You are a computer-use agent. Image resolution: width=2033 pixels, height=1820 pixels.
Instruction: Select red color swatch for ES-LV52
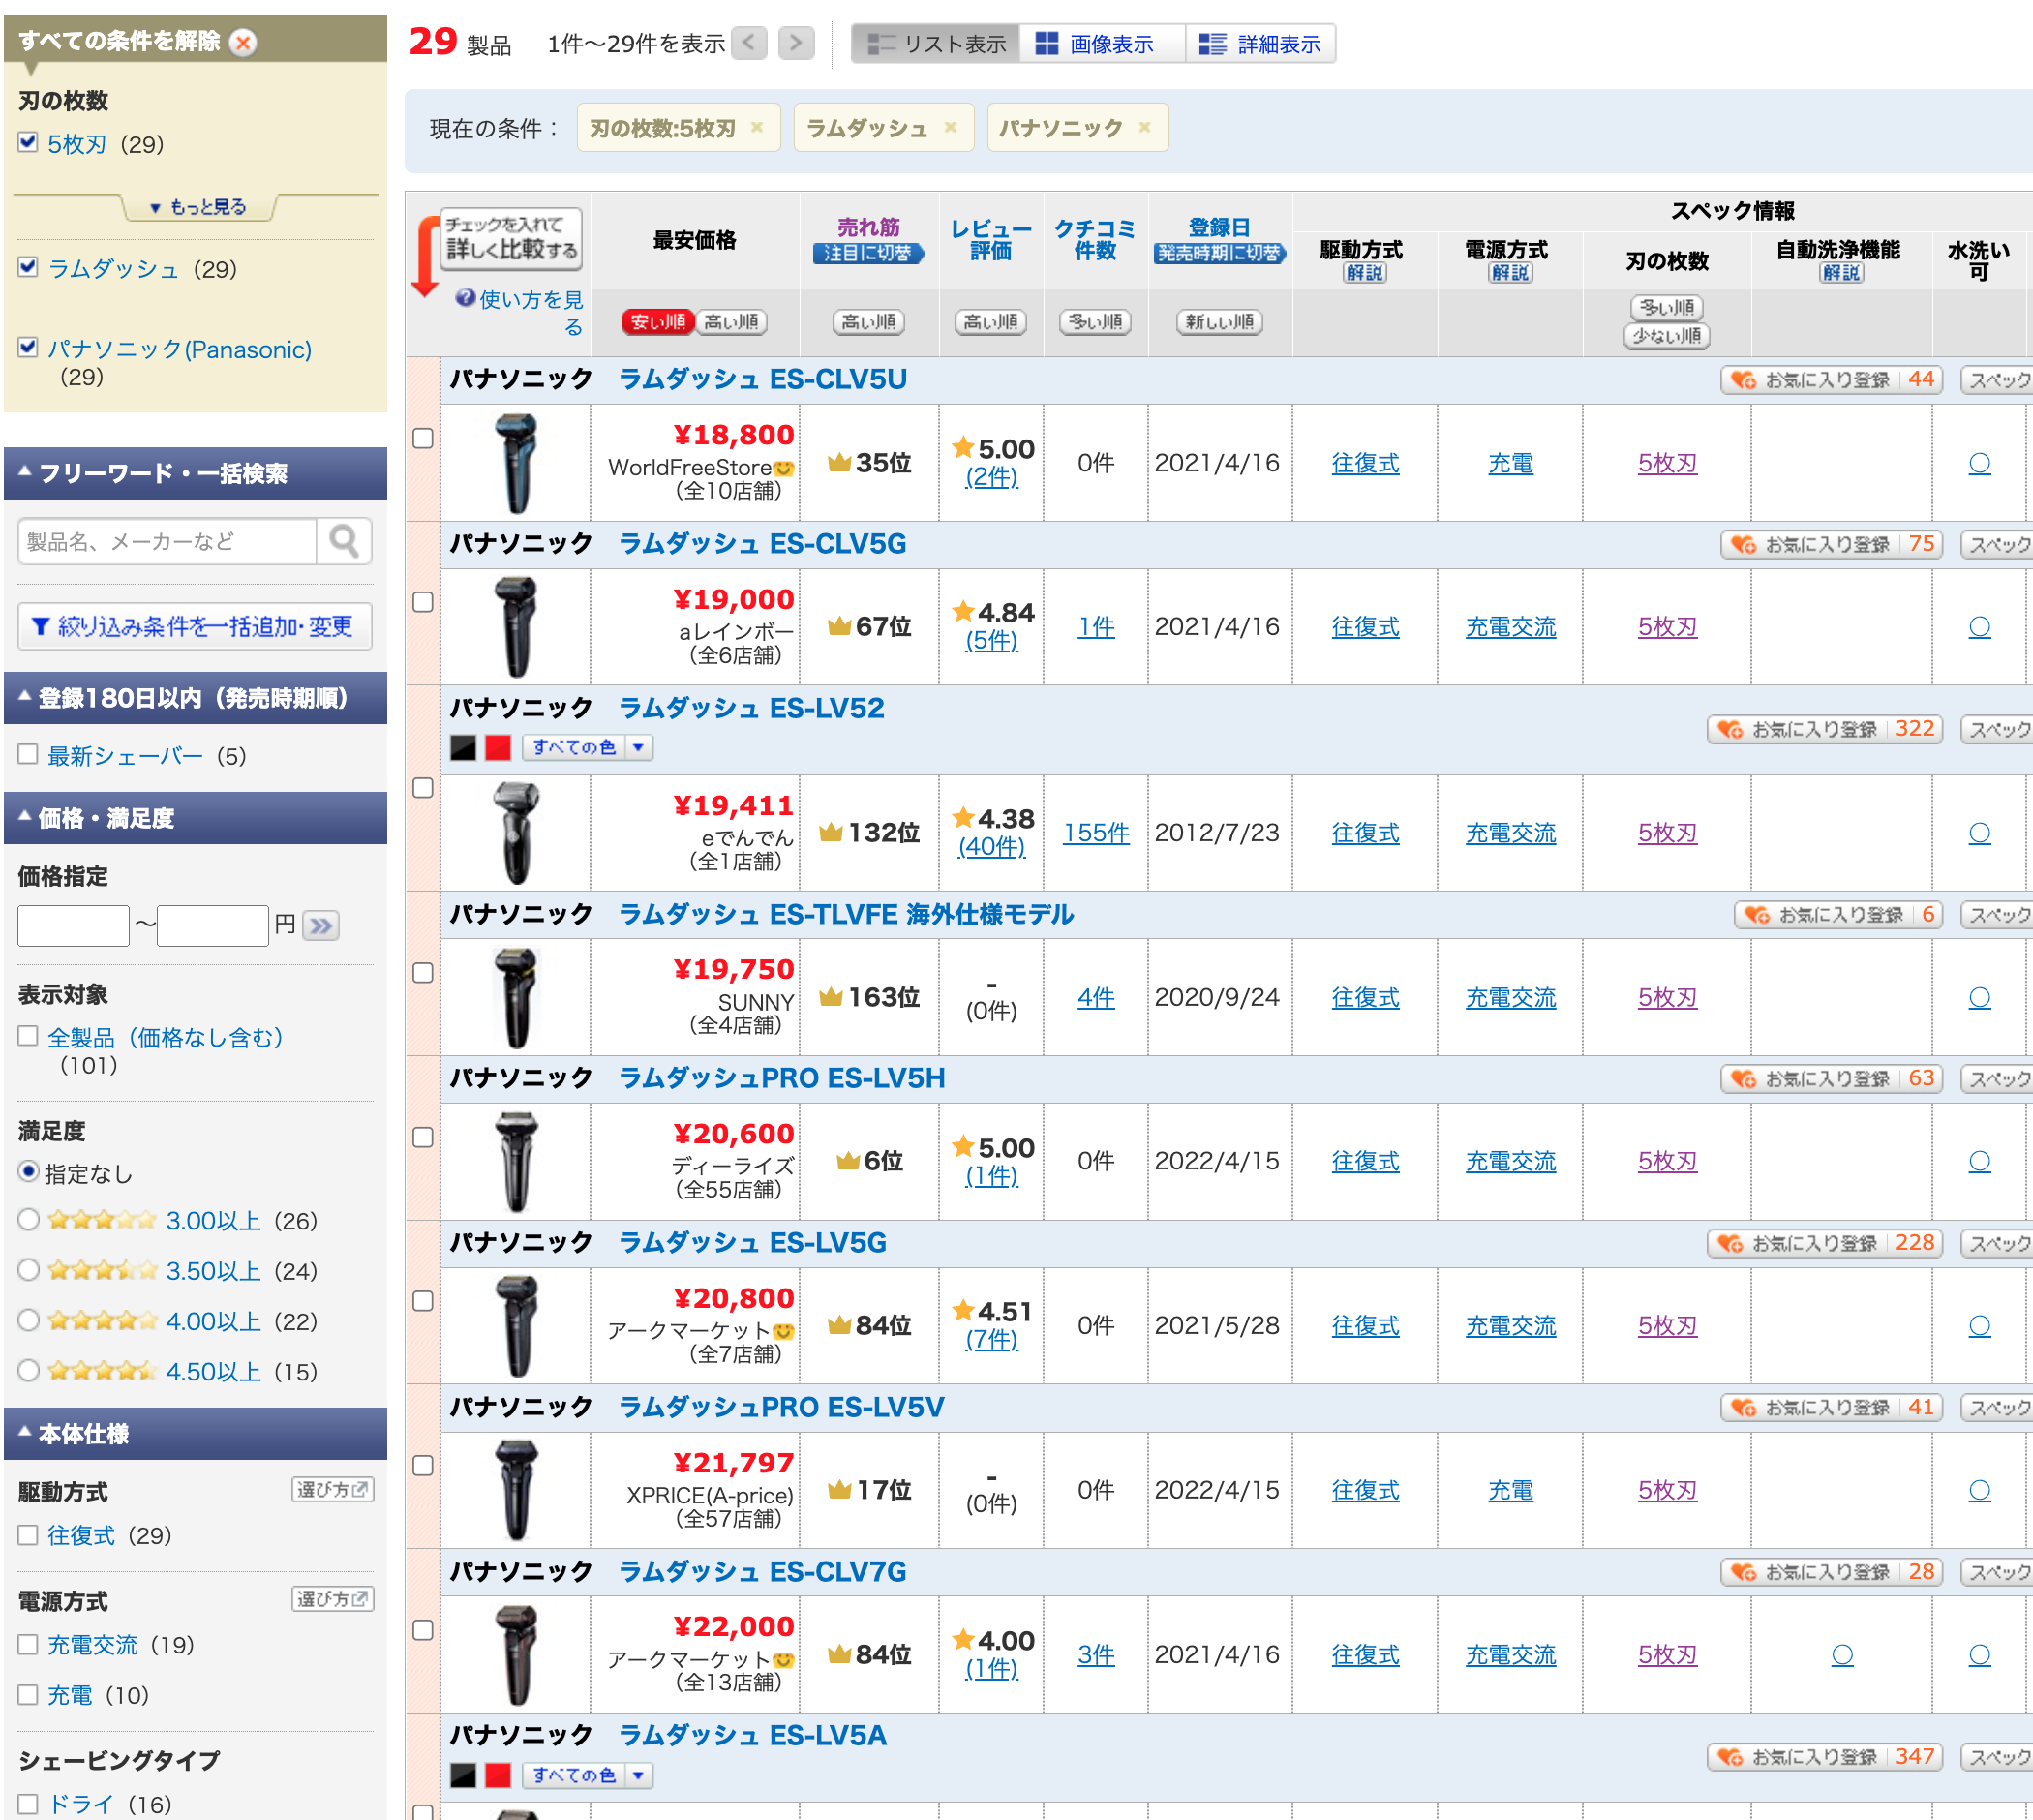click(x=498, y=747)
